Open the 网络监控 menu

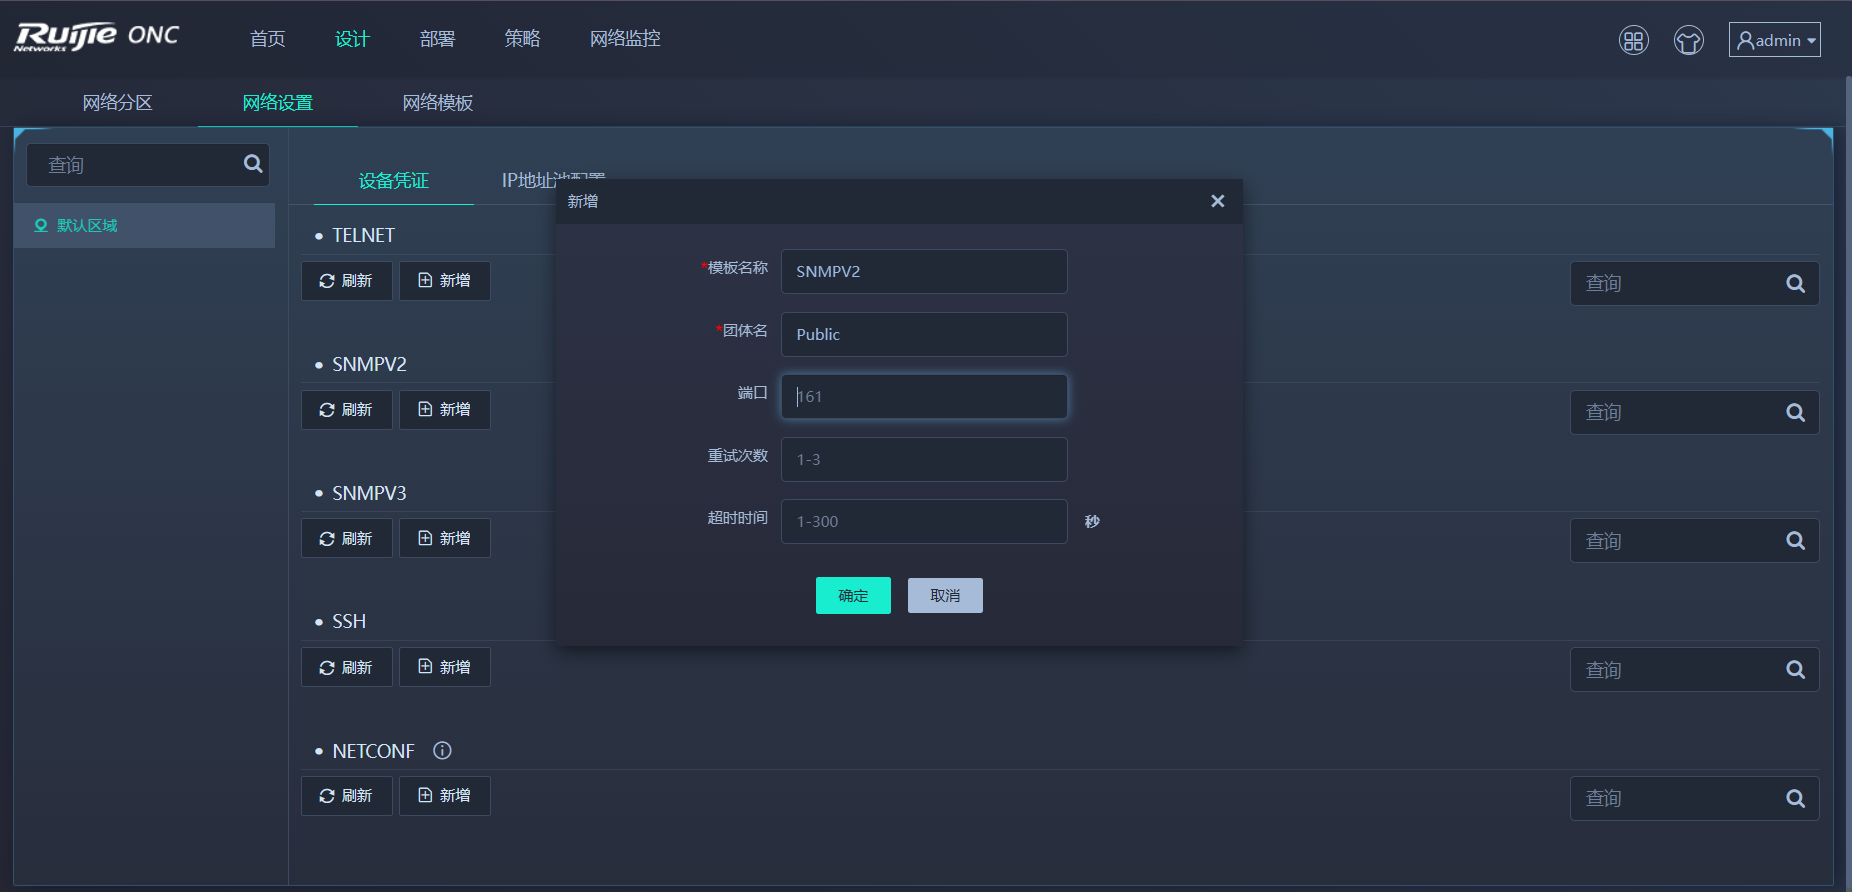[625, 39]
